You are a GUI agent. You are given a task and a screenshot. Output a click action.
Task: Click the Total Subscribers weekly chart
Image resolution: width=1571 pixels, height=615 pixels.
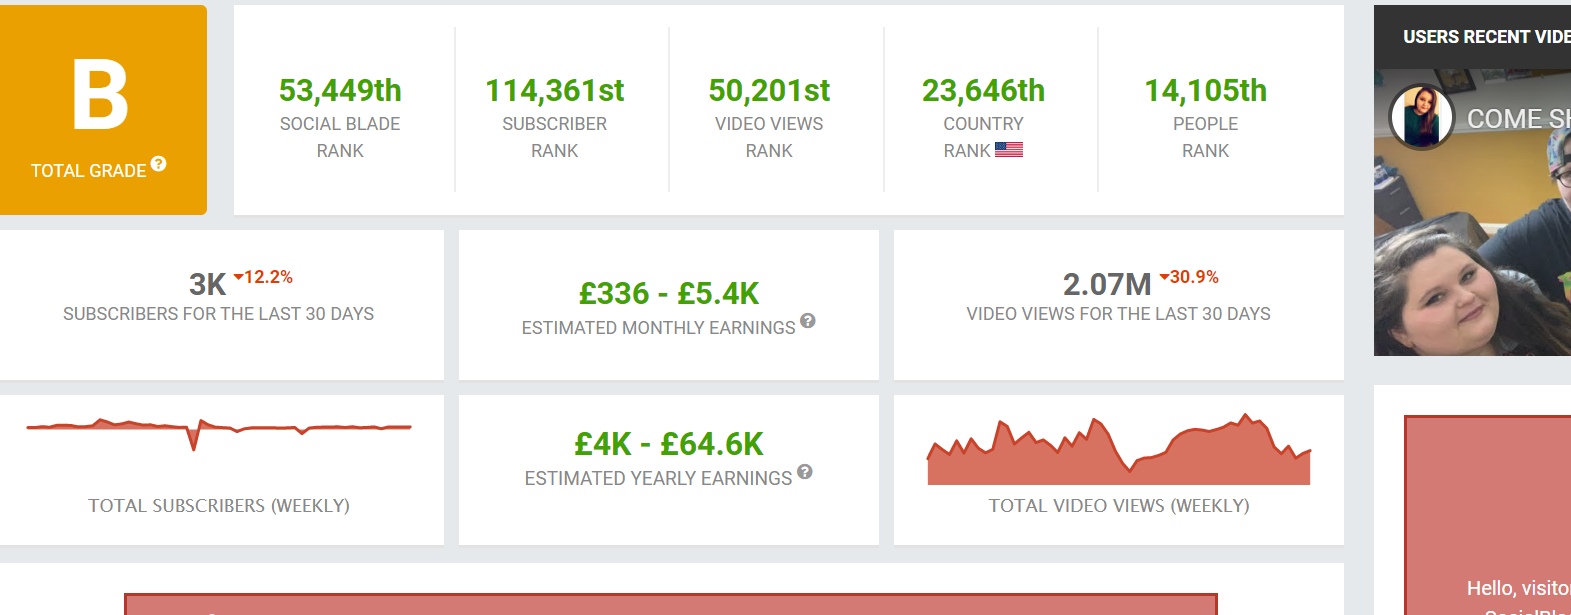(x=219, y=433)
